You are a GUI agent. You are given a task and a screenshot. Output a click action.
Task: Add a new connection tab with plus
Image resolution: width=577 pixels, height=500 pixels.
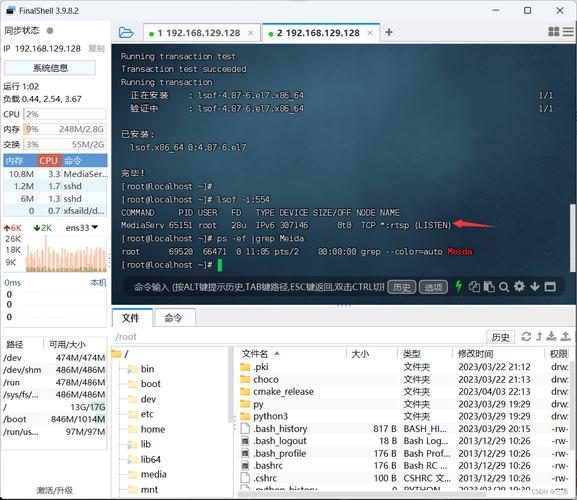[x=389, y=32]
